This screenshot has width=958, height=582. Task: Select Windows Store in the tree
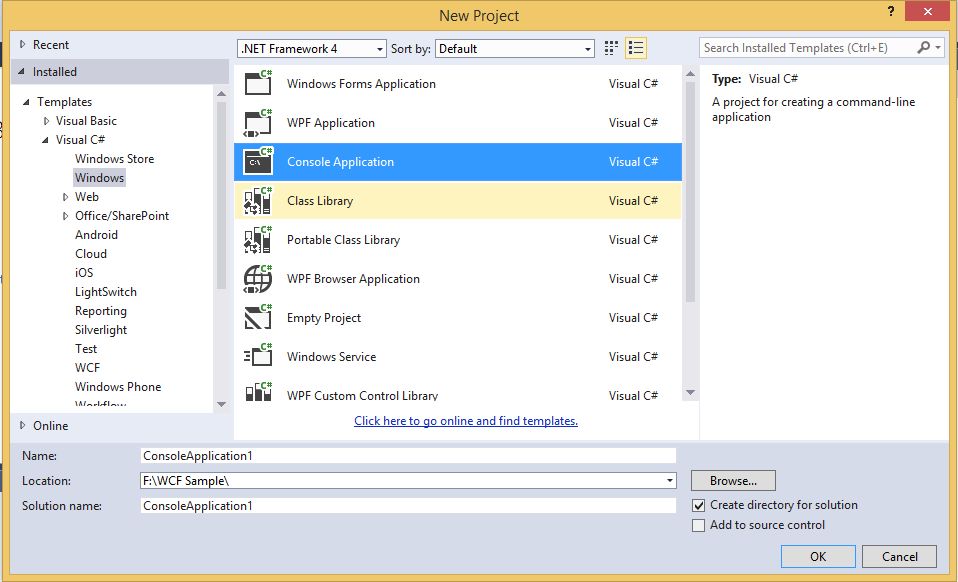114,159
